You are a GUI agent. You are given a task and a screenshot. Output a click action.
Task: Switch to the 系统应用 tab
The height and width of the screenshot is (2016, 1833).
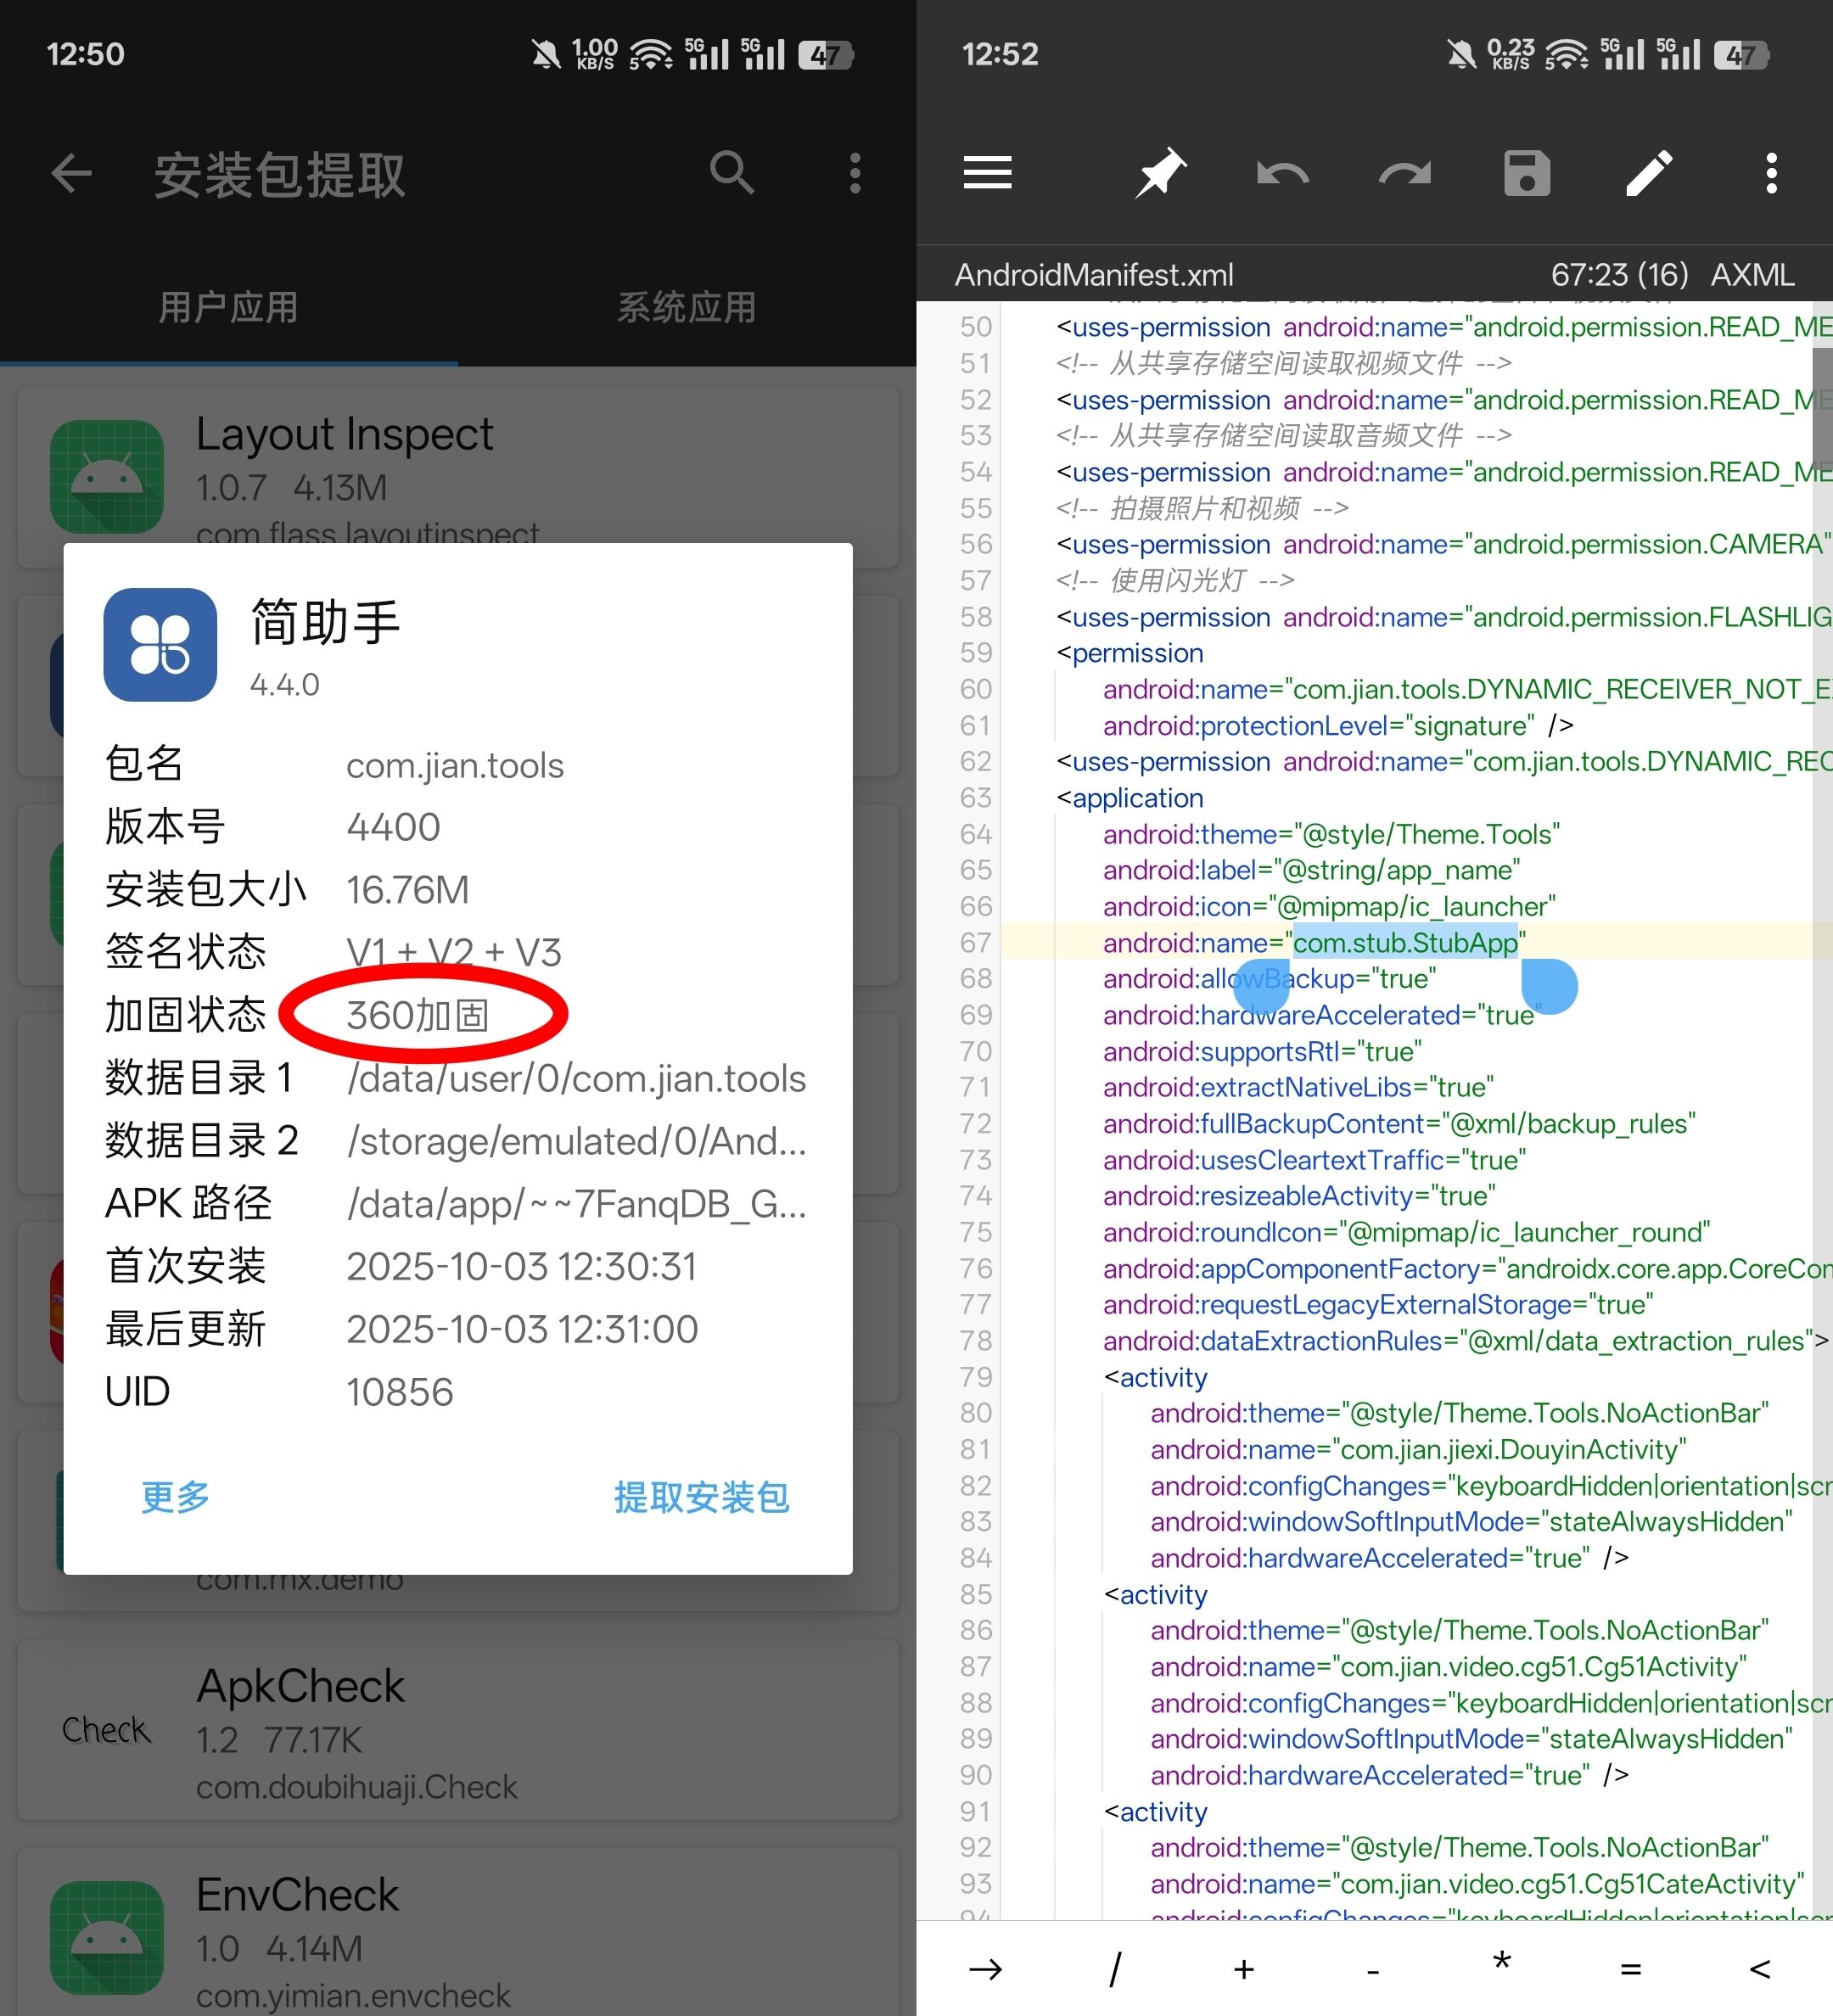coord(687,307)
